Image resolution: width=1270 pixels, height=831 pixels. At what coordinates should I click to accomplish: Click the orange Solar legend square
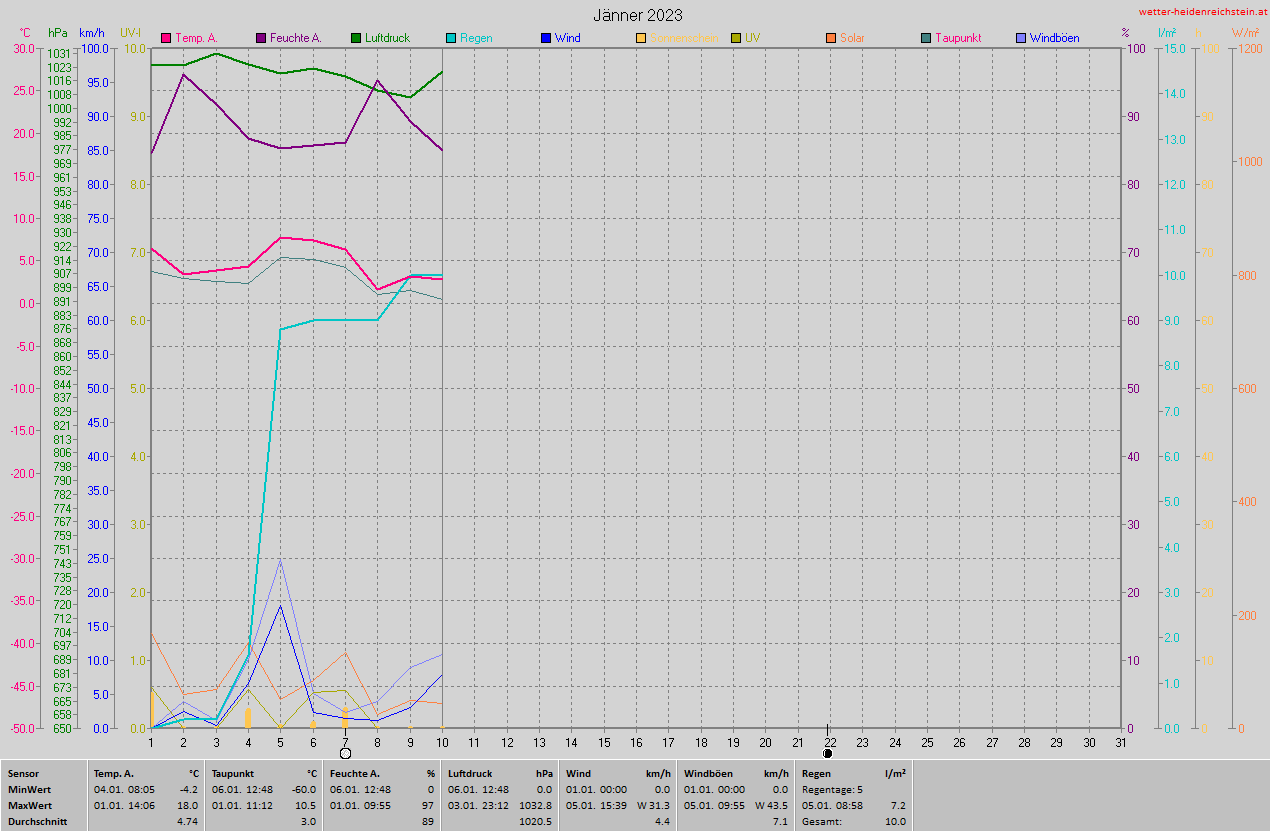(x=831, y=39)
